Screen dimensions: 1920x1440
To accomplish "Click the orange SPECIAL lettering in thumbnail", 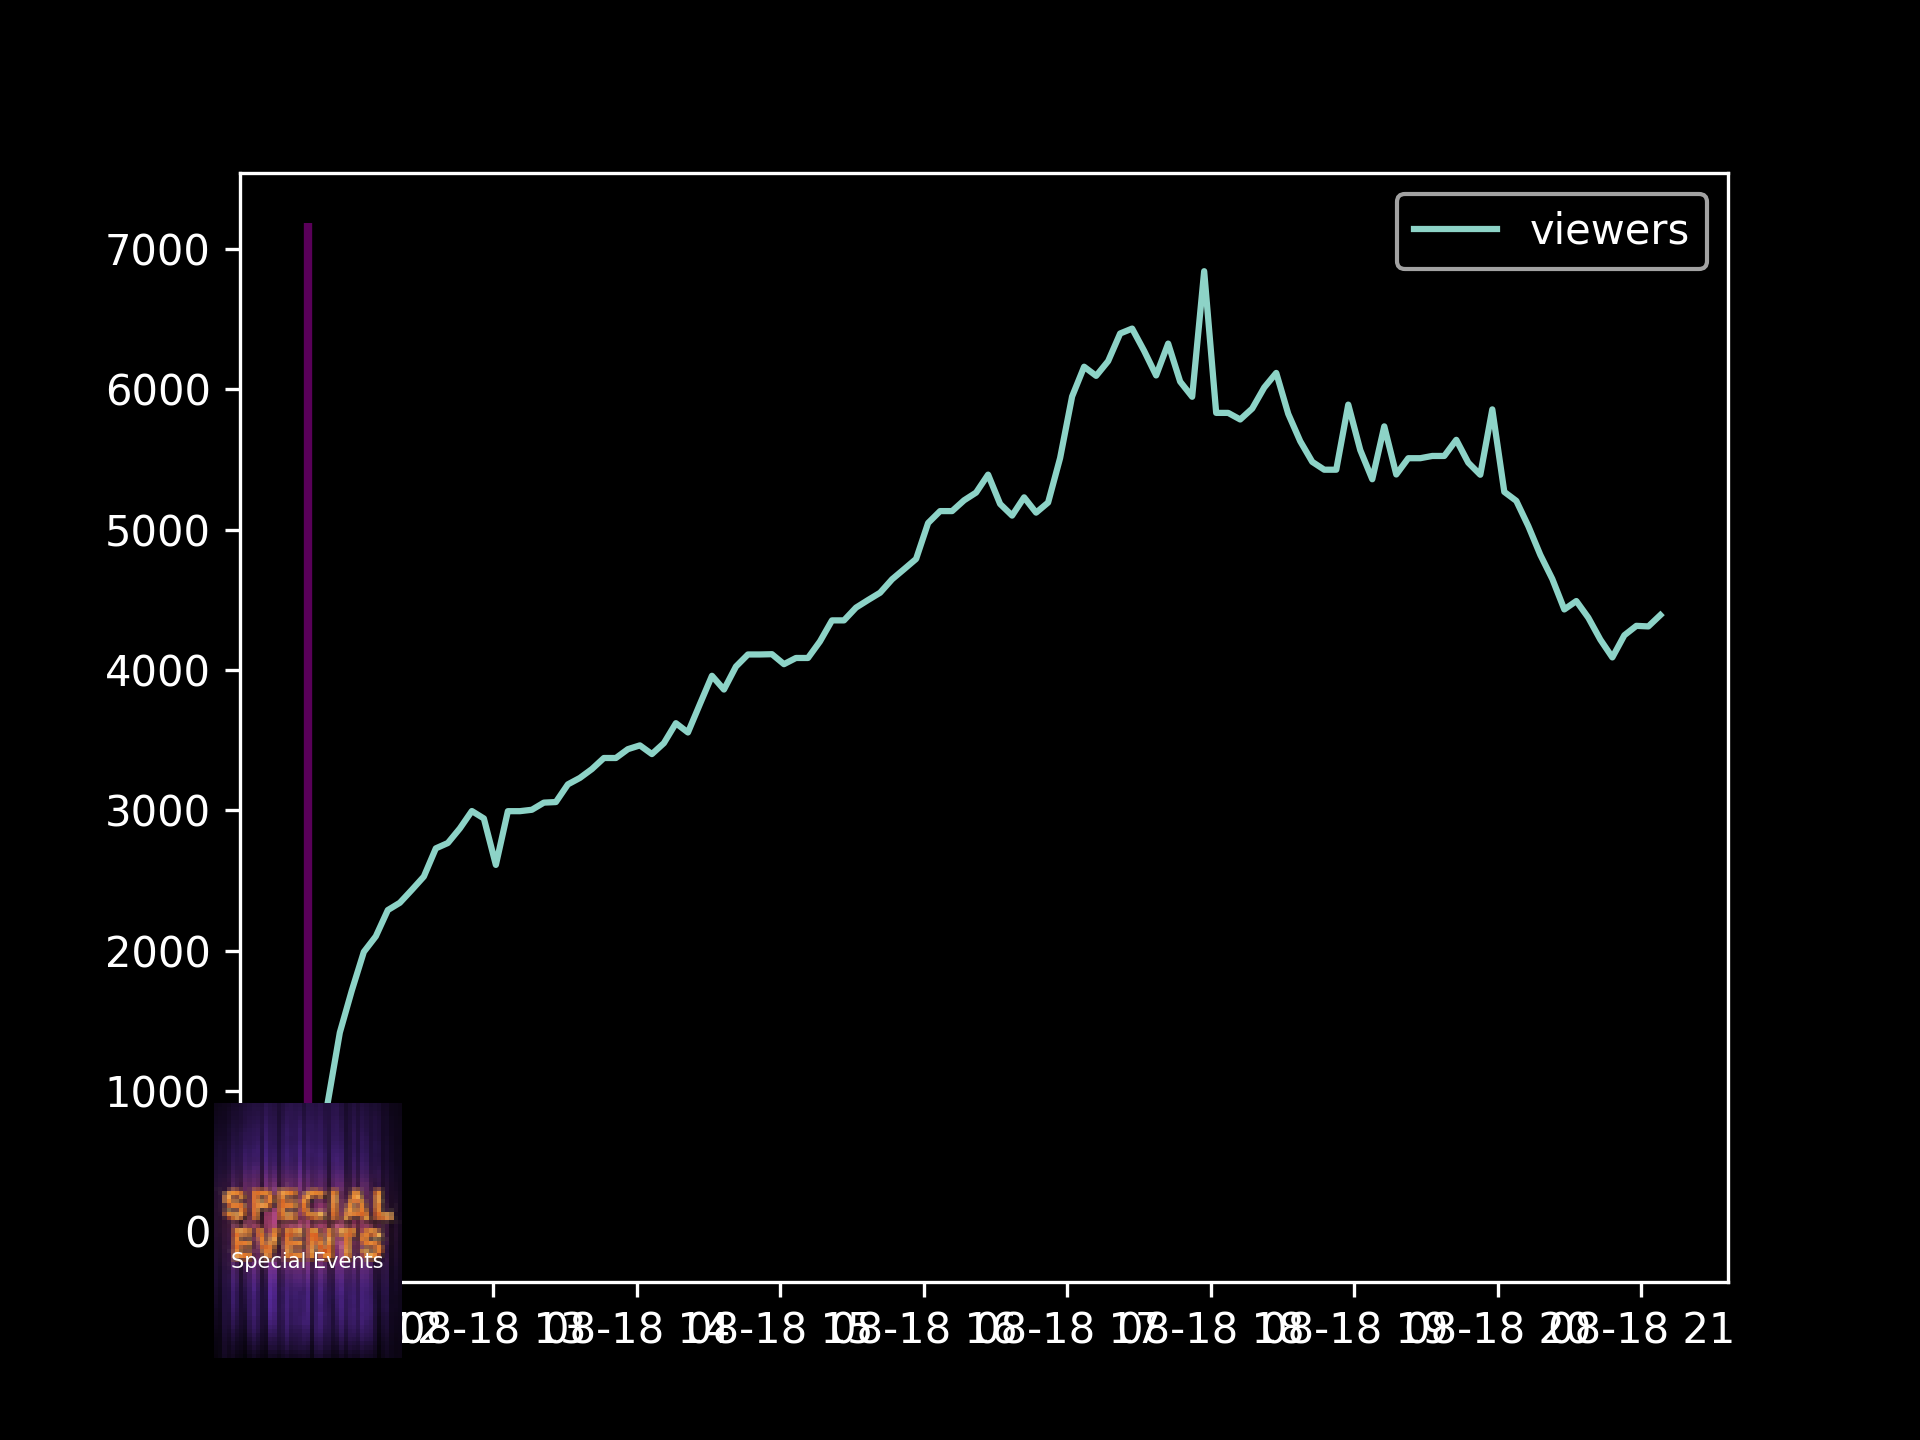I will (x=307, y=1205).
